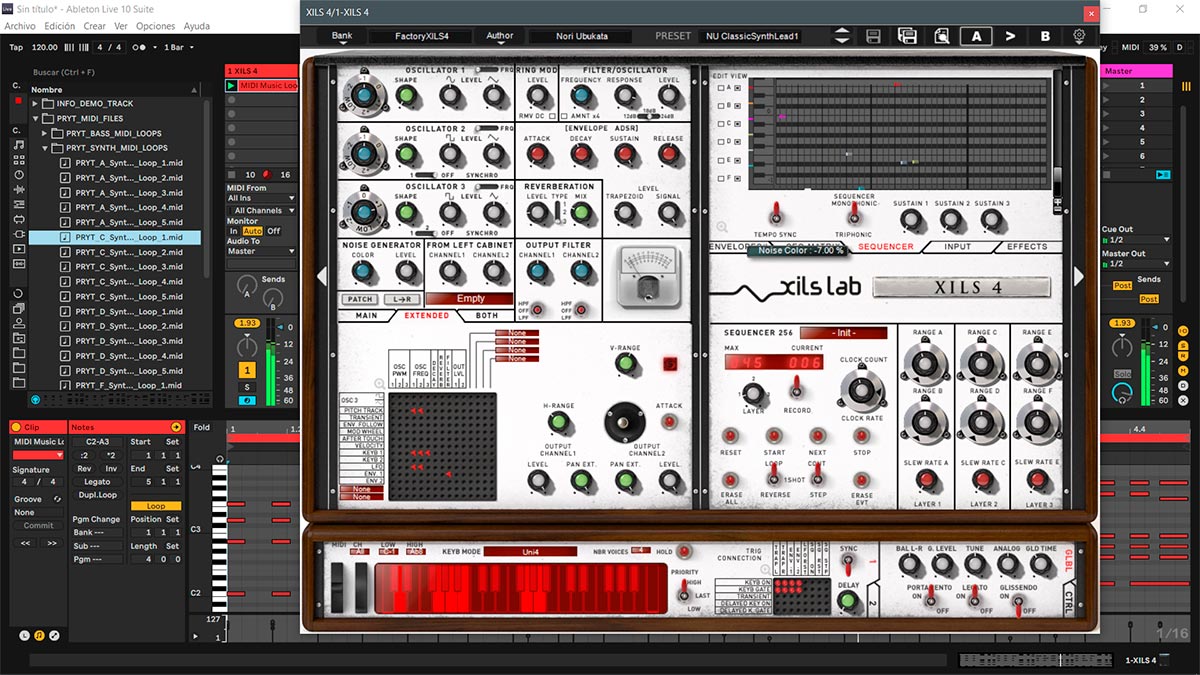Click the pitch bend wheel on the keyboard
1200x675 pixels.
[338, 588]
